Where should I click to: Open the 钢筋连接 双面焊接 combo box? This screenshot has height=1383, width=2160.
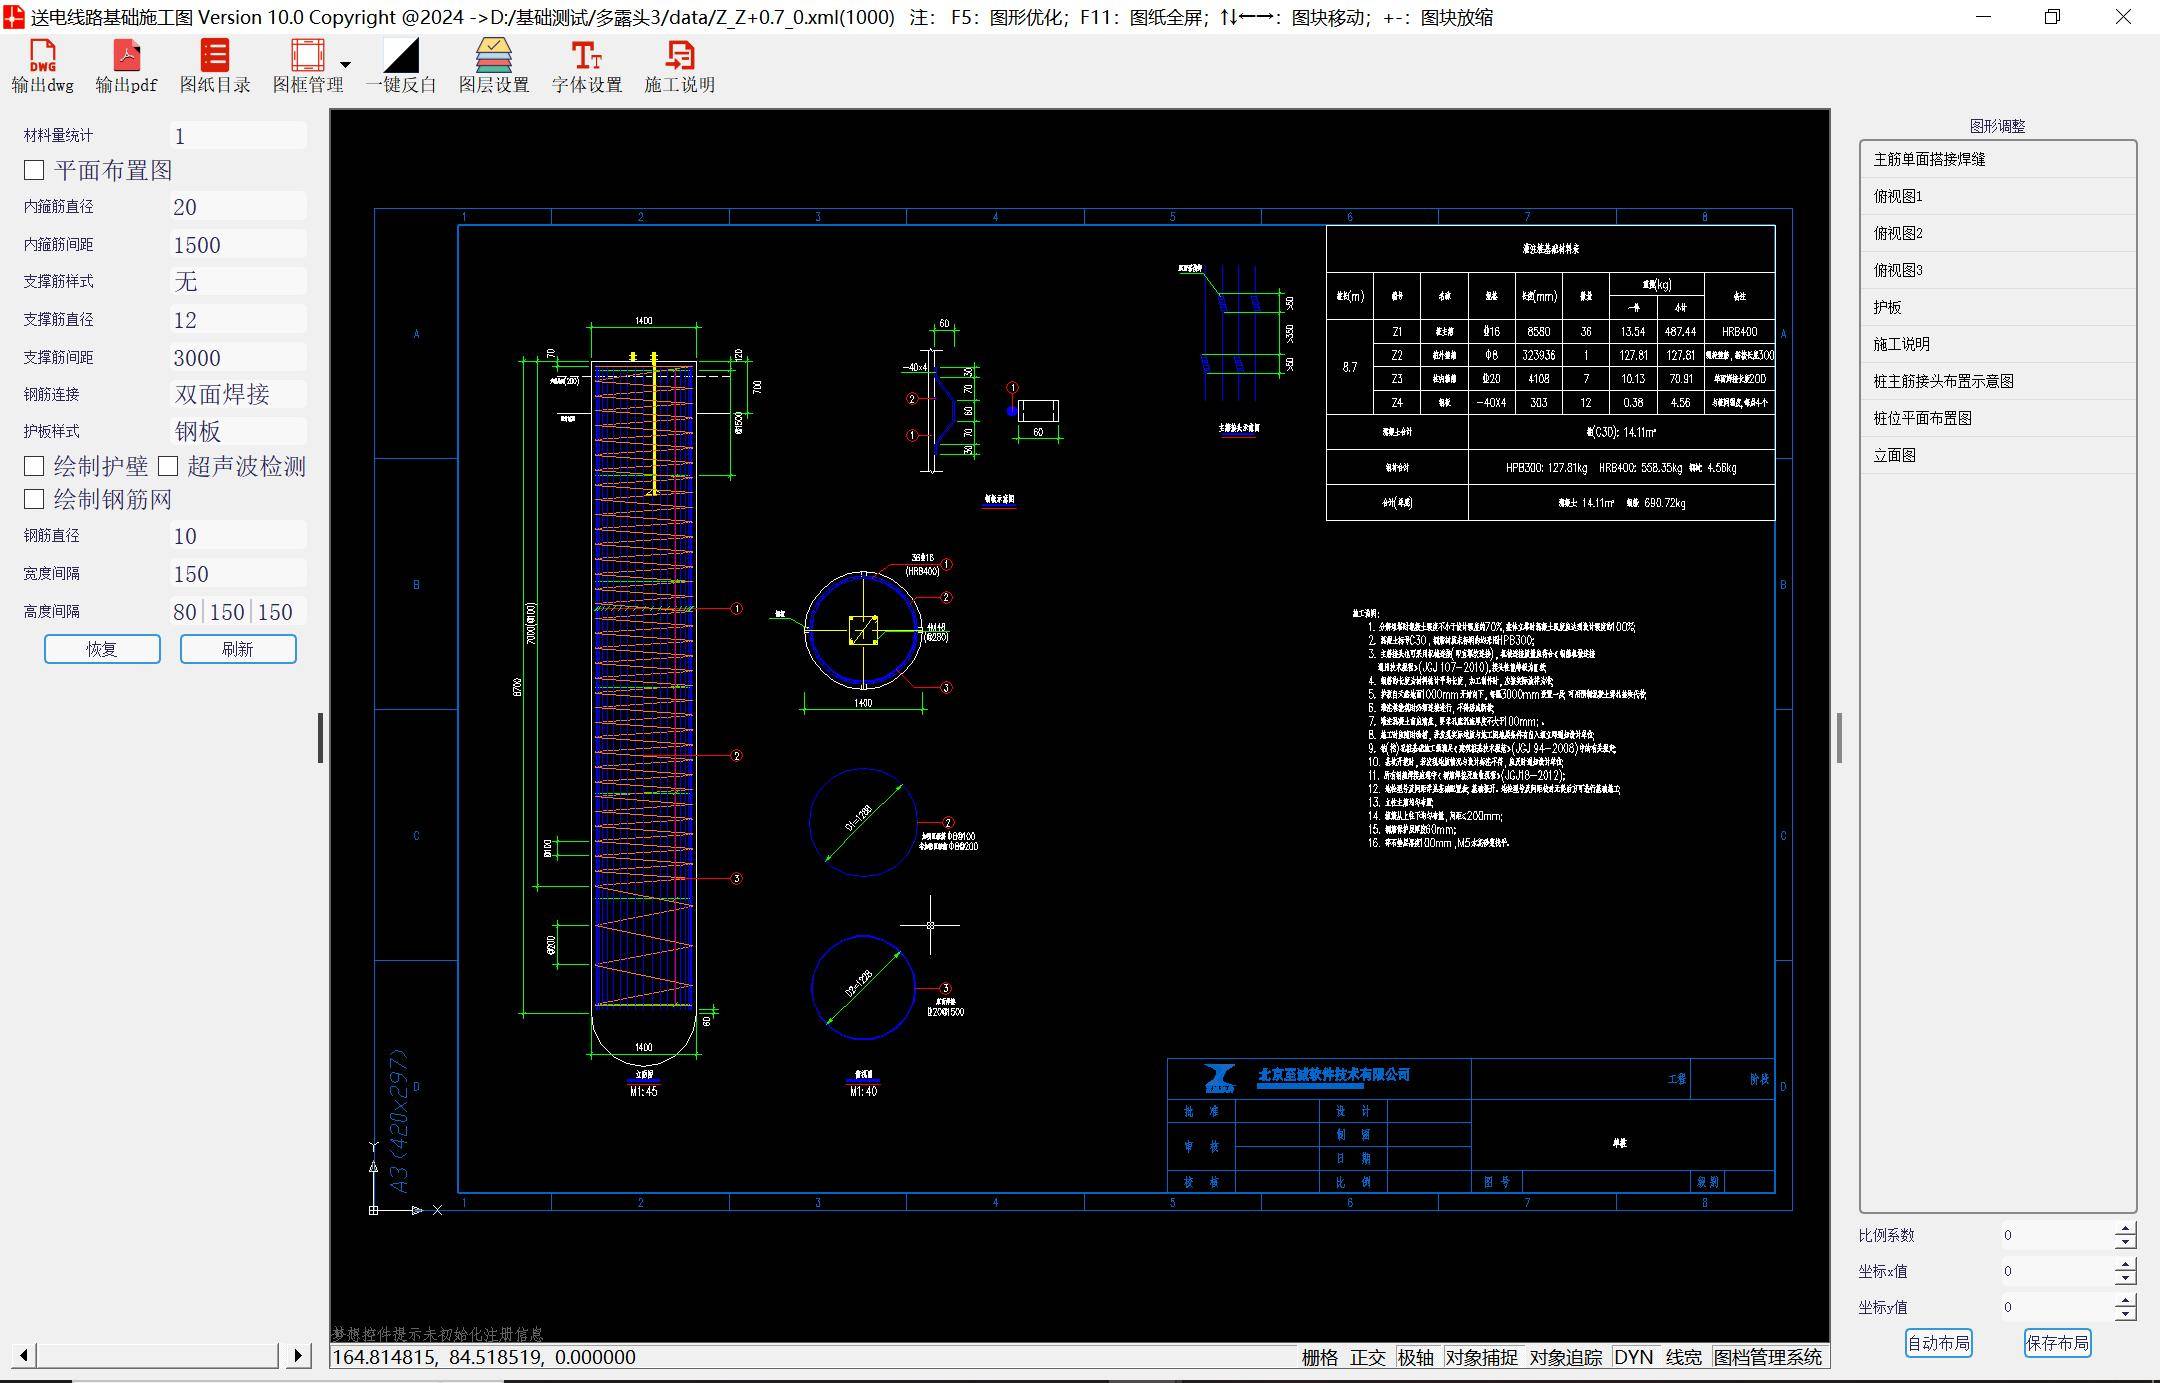238,394
